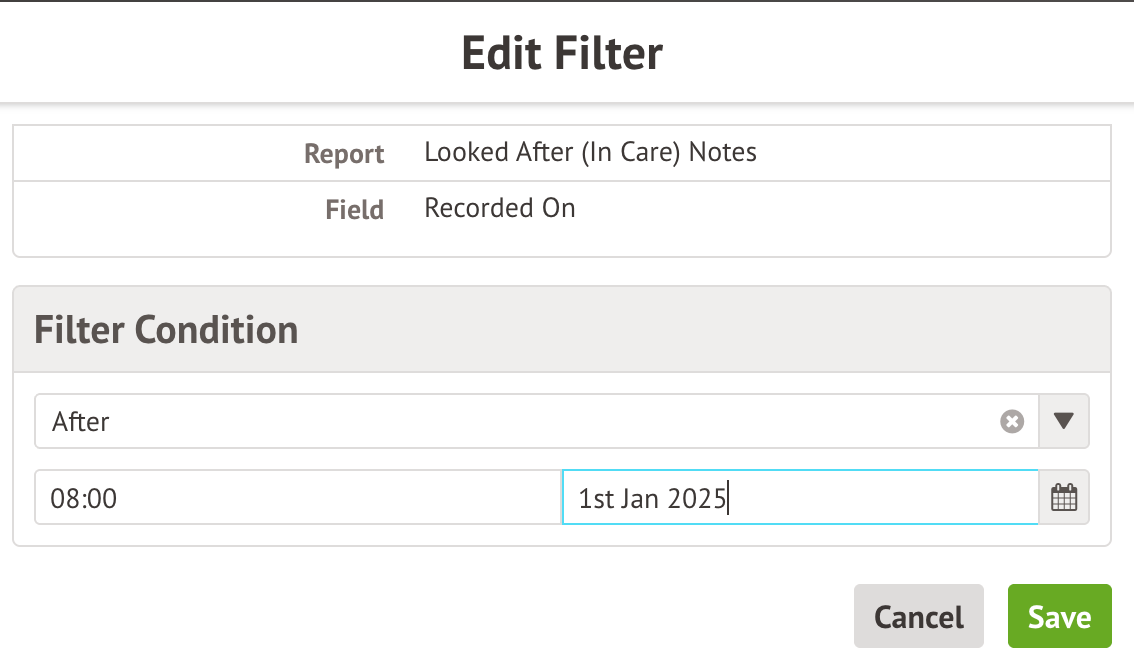Click the 'Report' row label

pos(344,154)
